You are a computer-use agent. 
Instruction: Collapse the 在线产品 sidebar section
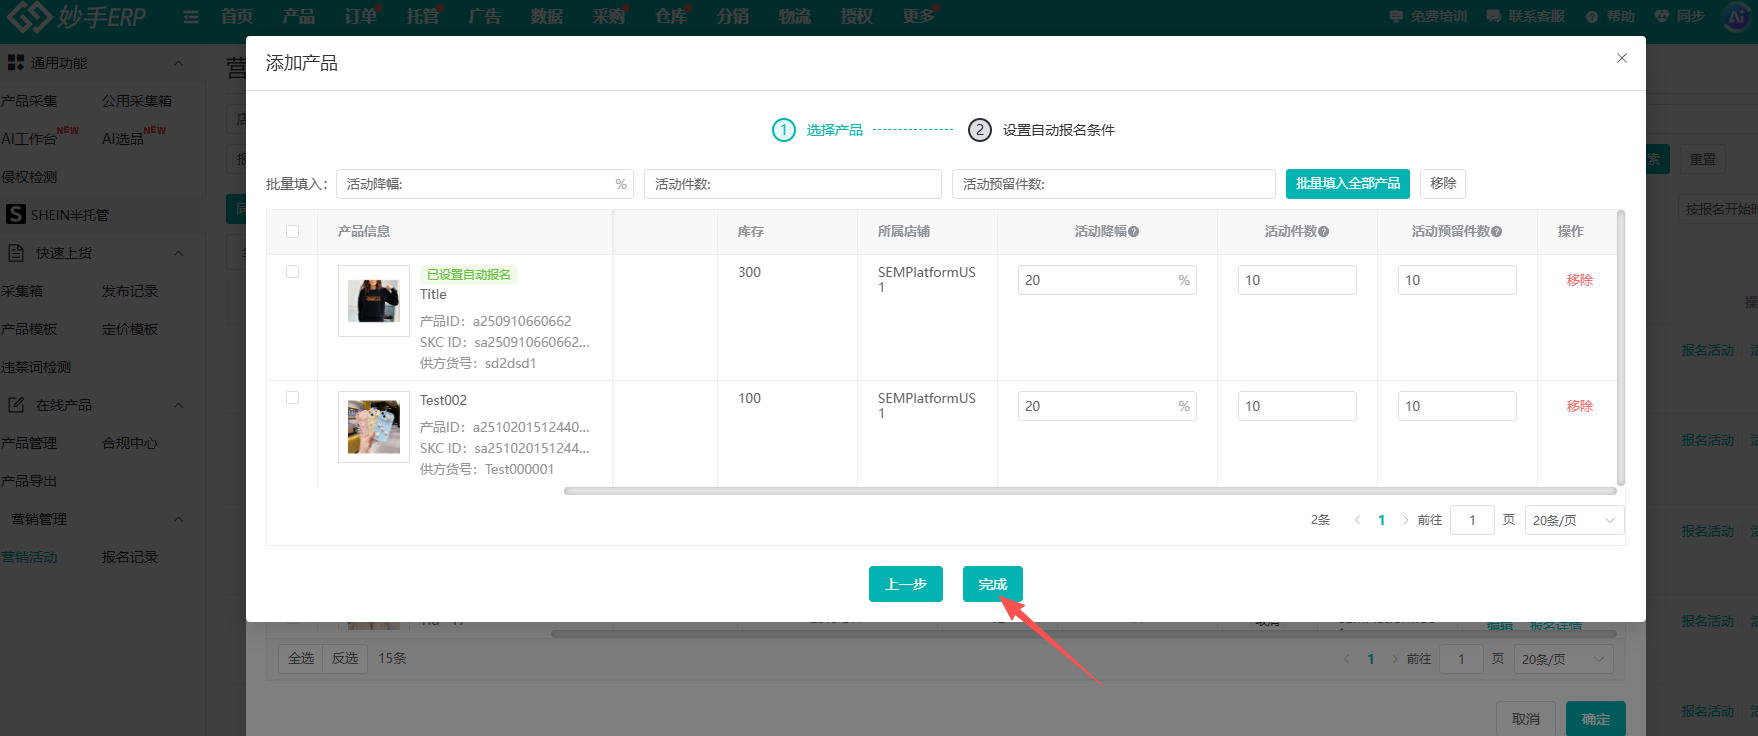(x=178, y=405)
